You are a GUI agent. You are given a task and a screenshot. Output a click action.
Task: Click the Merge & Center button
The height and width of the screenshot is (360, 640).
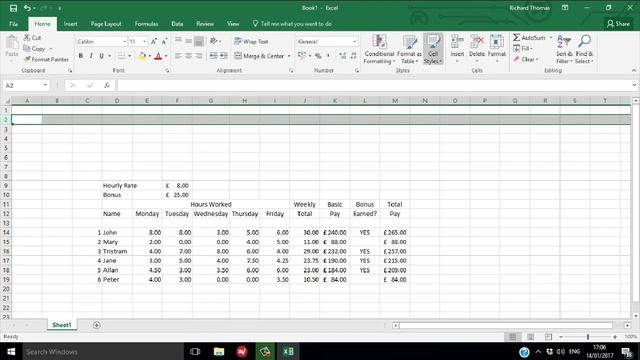click(260, 56)
